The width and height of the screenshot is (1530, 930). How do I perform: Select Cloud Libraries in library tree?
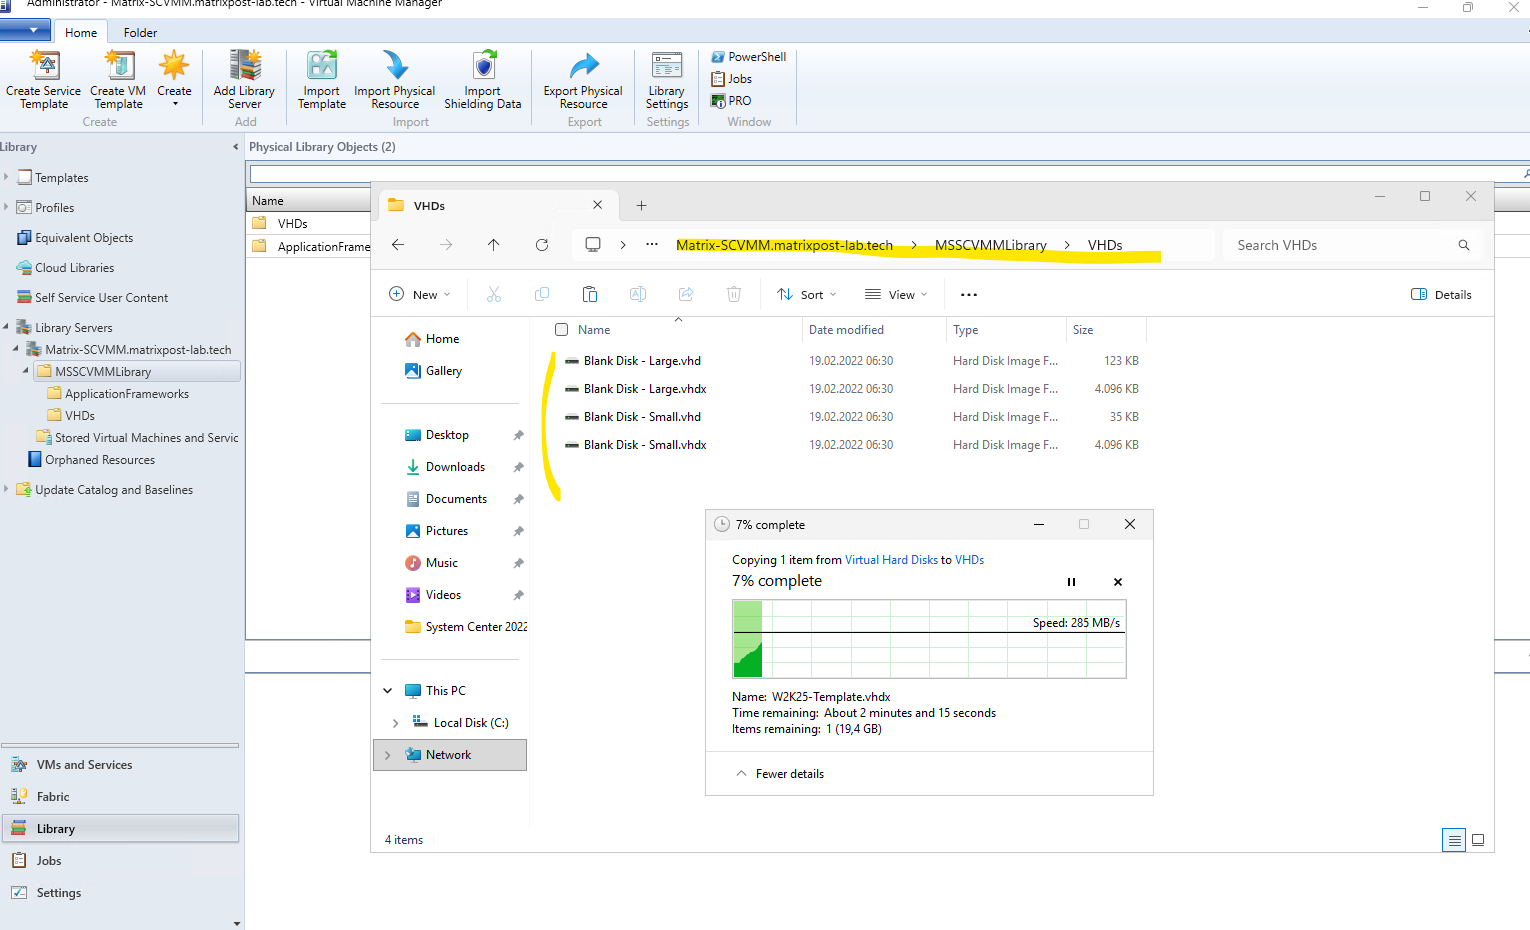click(66, 268)
